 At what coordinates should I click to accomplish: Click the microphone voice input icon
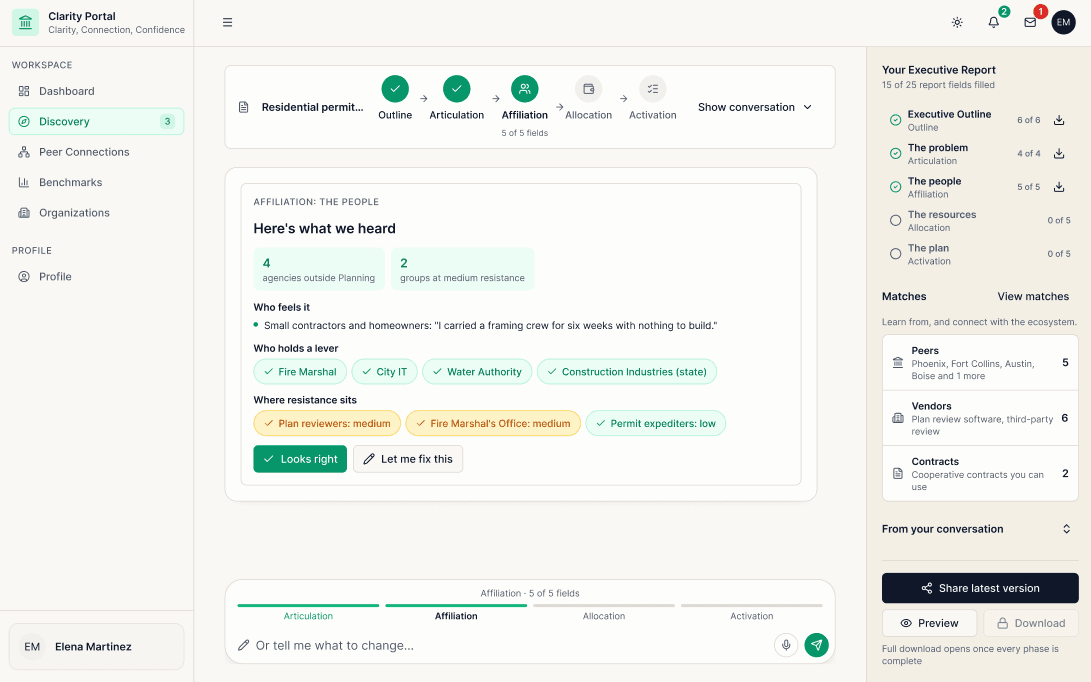[x=786, y=645]
